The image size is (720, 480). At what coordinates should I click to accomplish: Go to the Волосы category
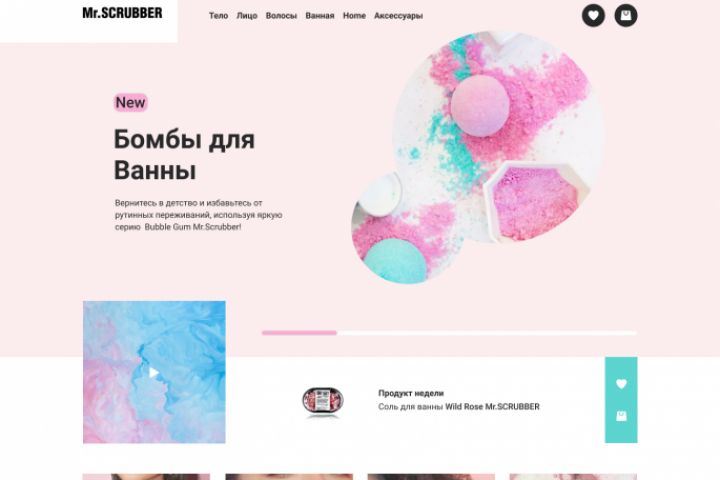[281, 16]
